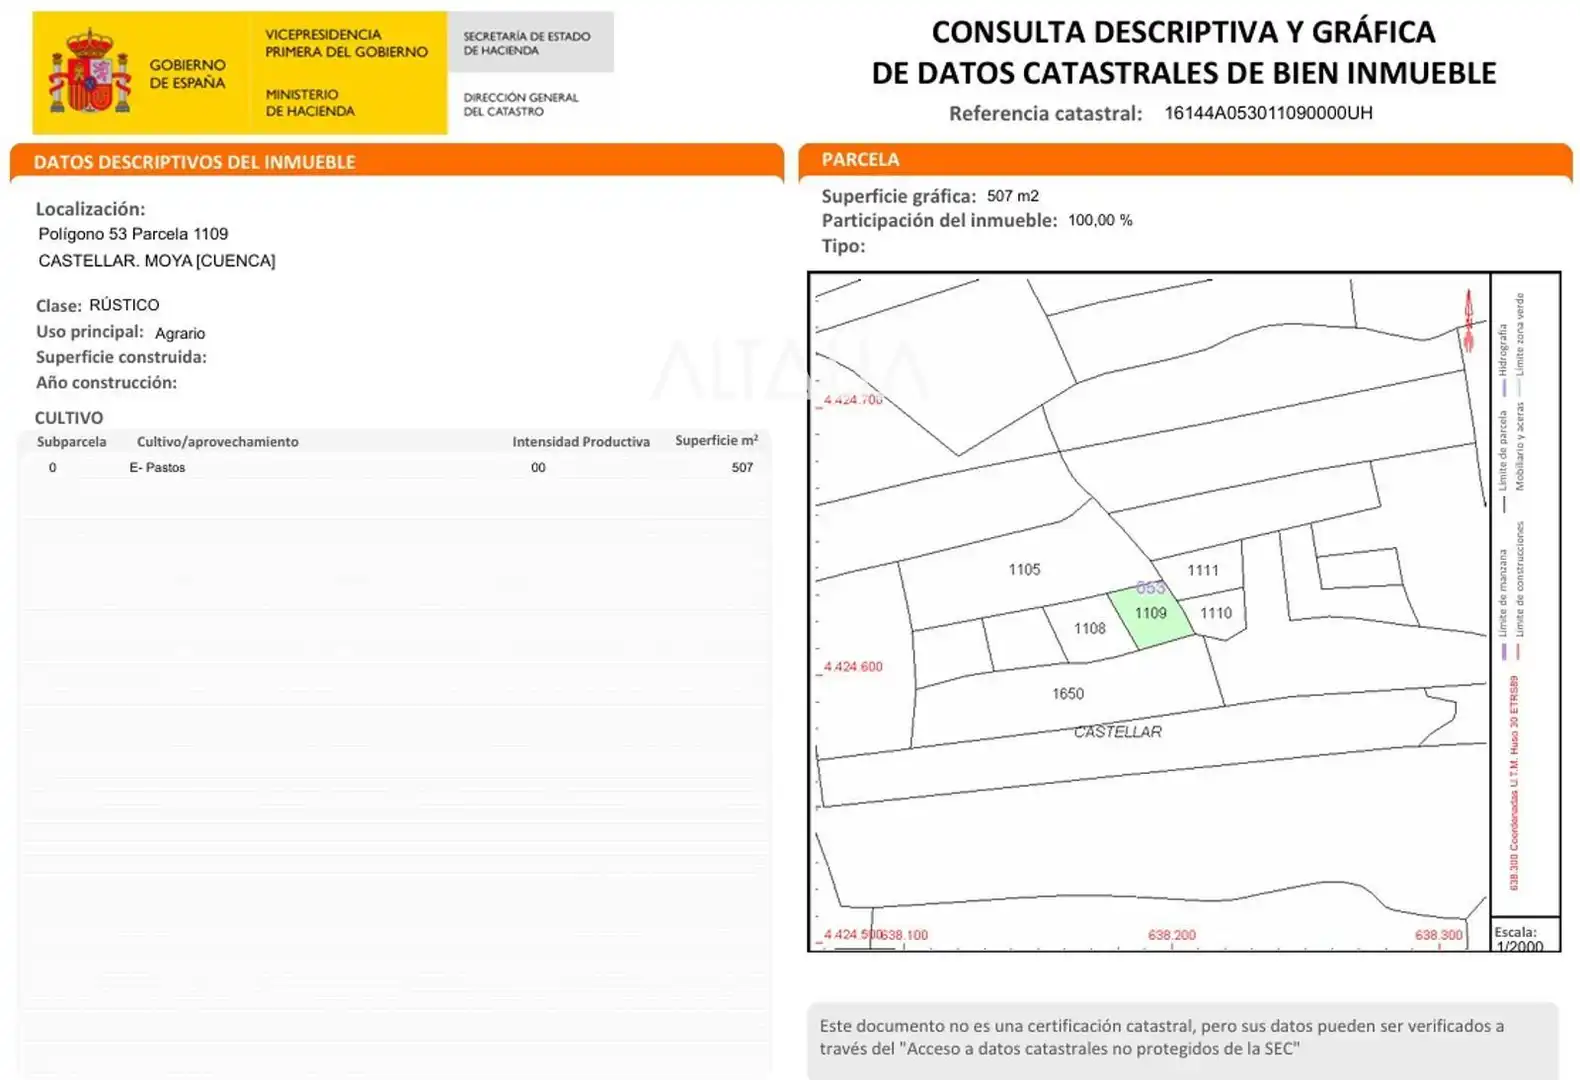Click parcel label 1110 on the map
The width and height of the screenshot is (1580, 1080).
pyautogui.click(x=1215, y=613)
